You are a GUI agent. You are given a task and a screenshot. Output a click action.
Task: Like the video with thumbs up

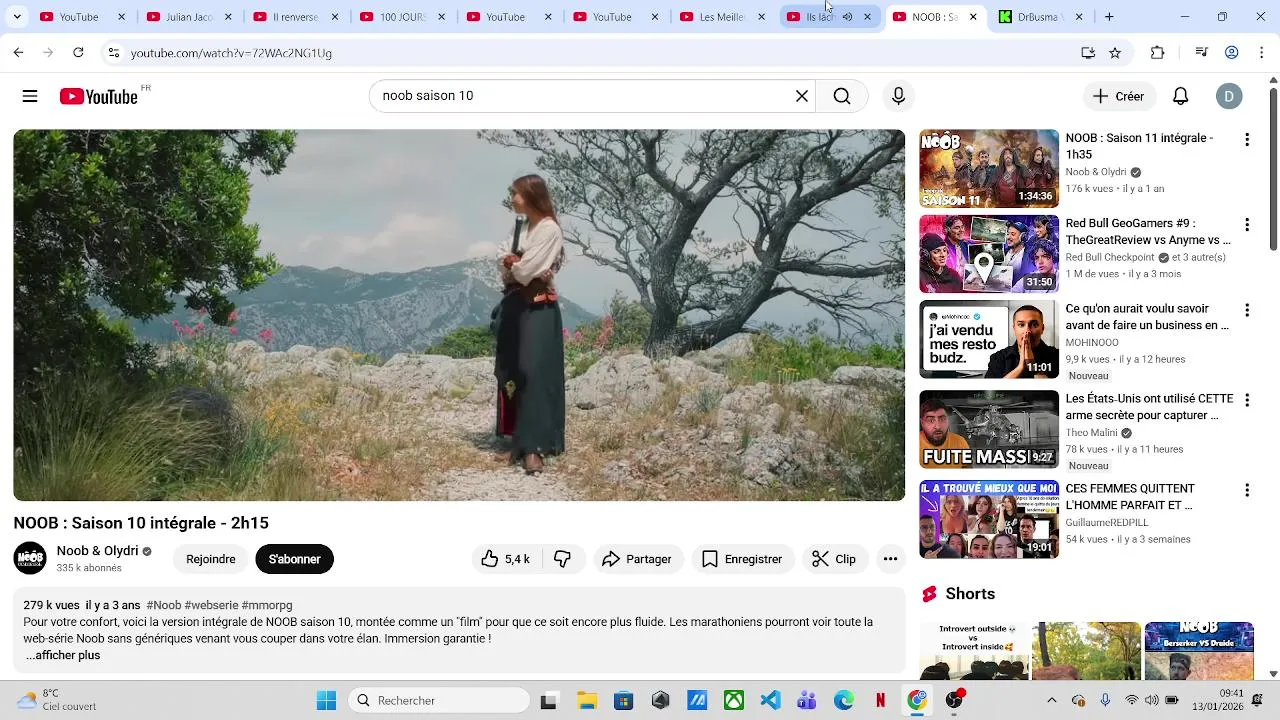pos(505,559)
